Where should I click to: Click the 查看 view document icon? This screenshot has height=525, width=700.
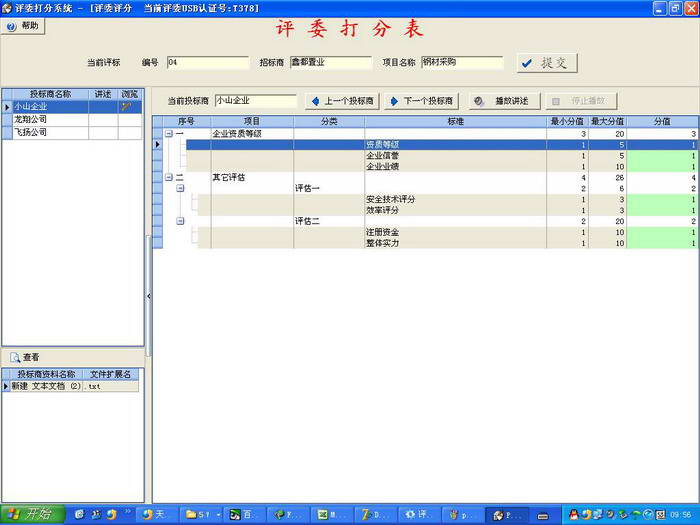point(14,357)
